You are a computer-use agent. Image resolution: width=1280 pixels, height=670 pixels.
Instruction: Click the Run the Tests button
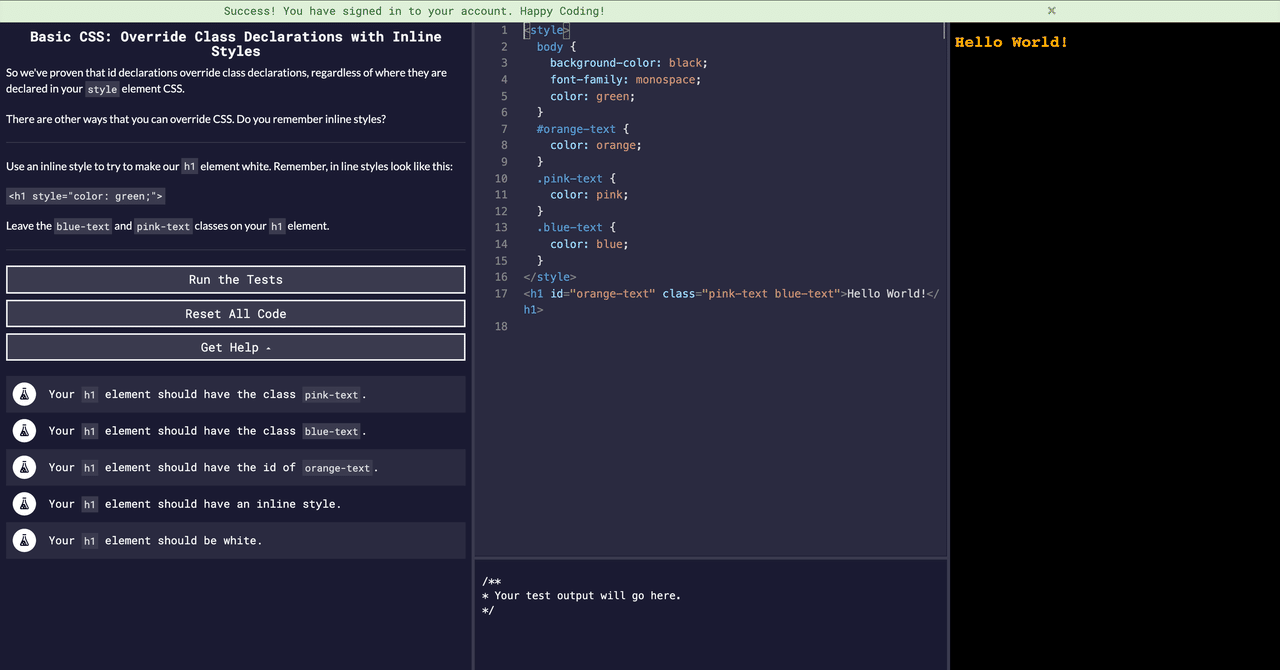point(235,279)
